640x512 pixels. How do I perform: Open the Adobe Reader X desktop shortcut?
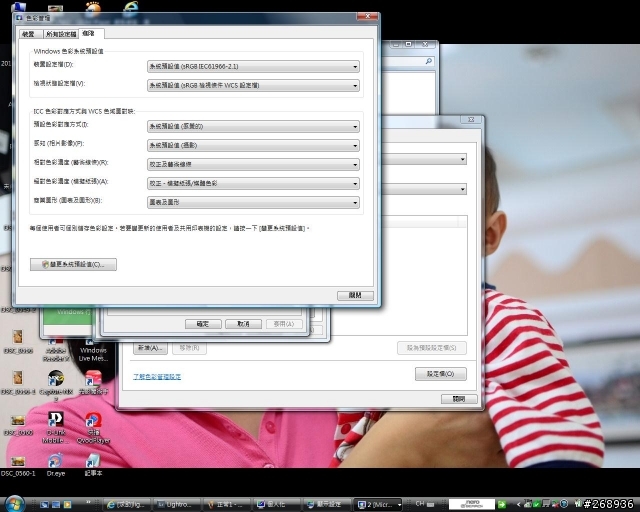[56, 351]
